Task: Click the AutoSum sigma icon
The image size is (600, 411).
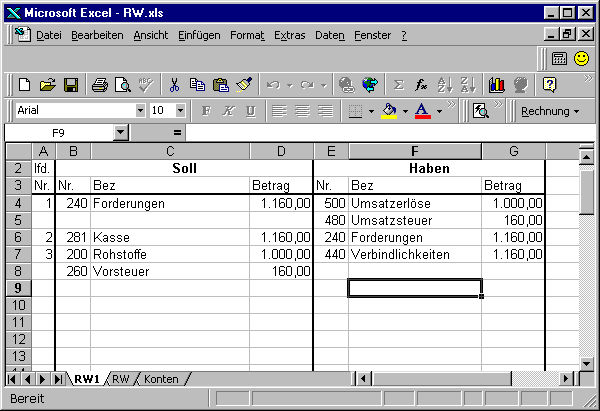Action: coord(399,85)
